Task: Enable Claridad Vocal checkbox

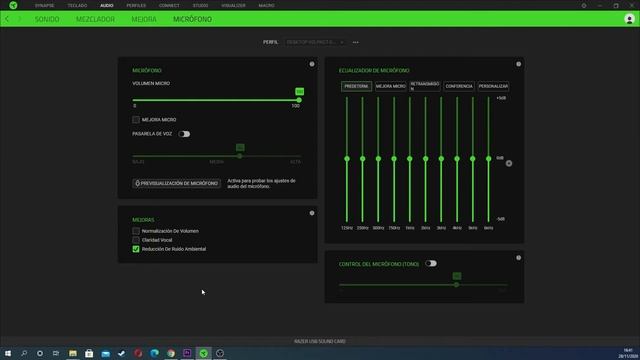Action: [136, 240]
